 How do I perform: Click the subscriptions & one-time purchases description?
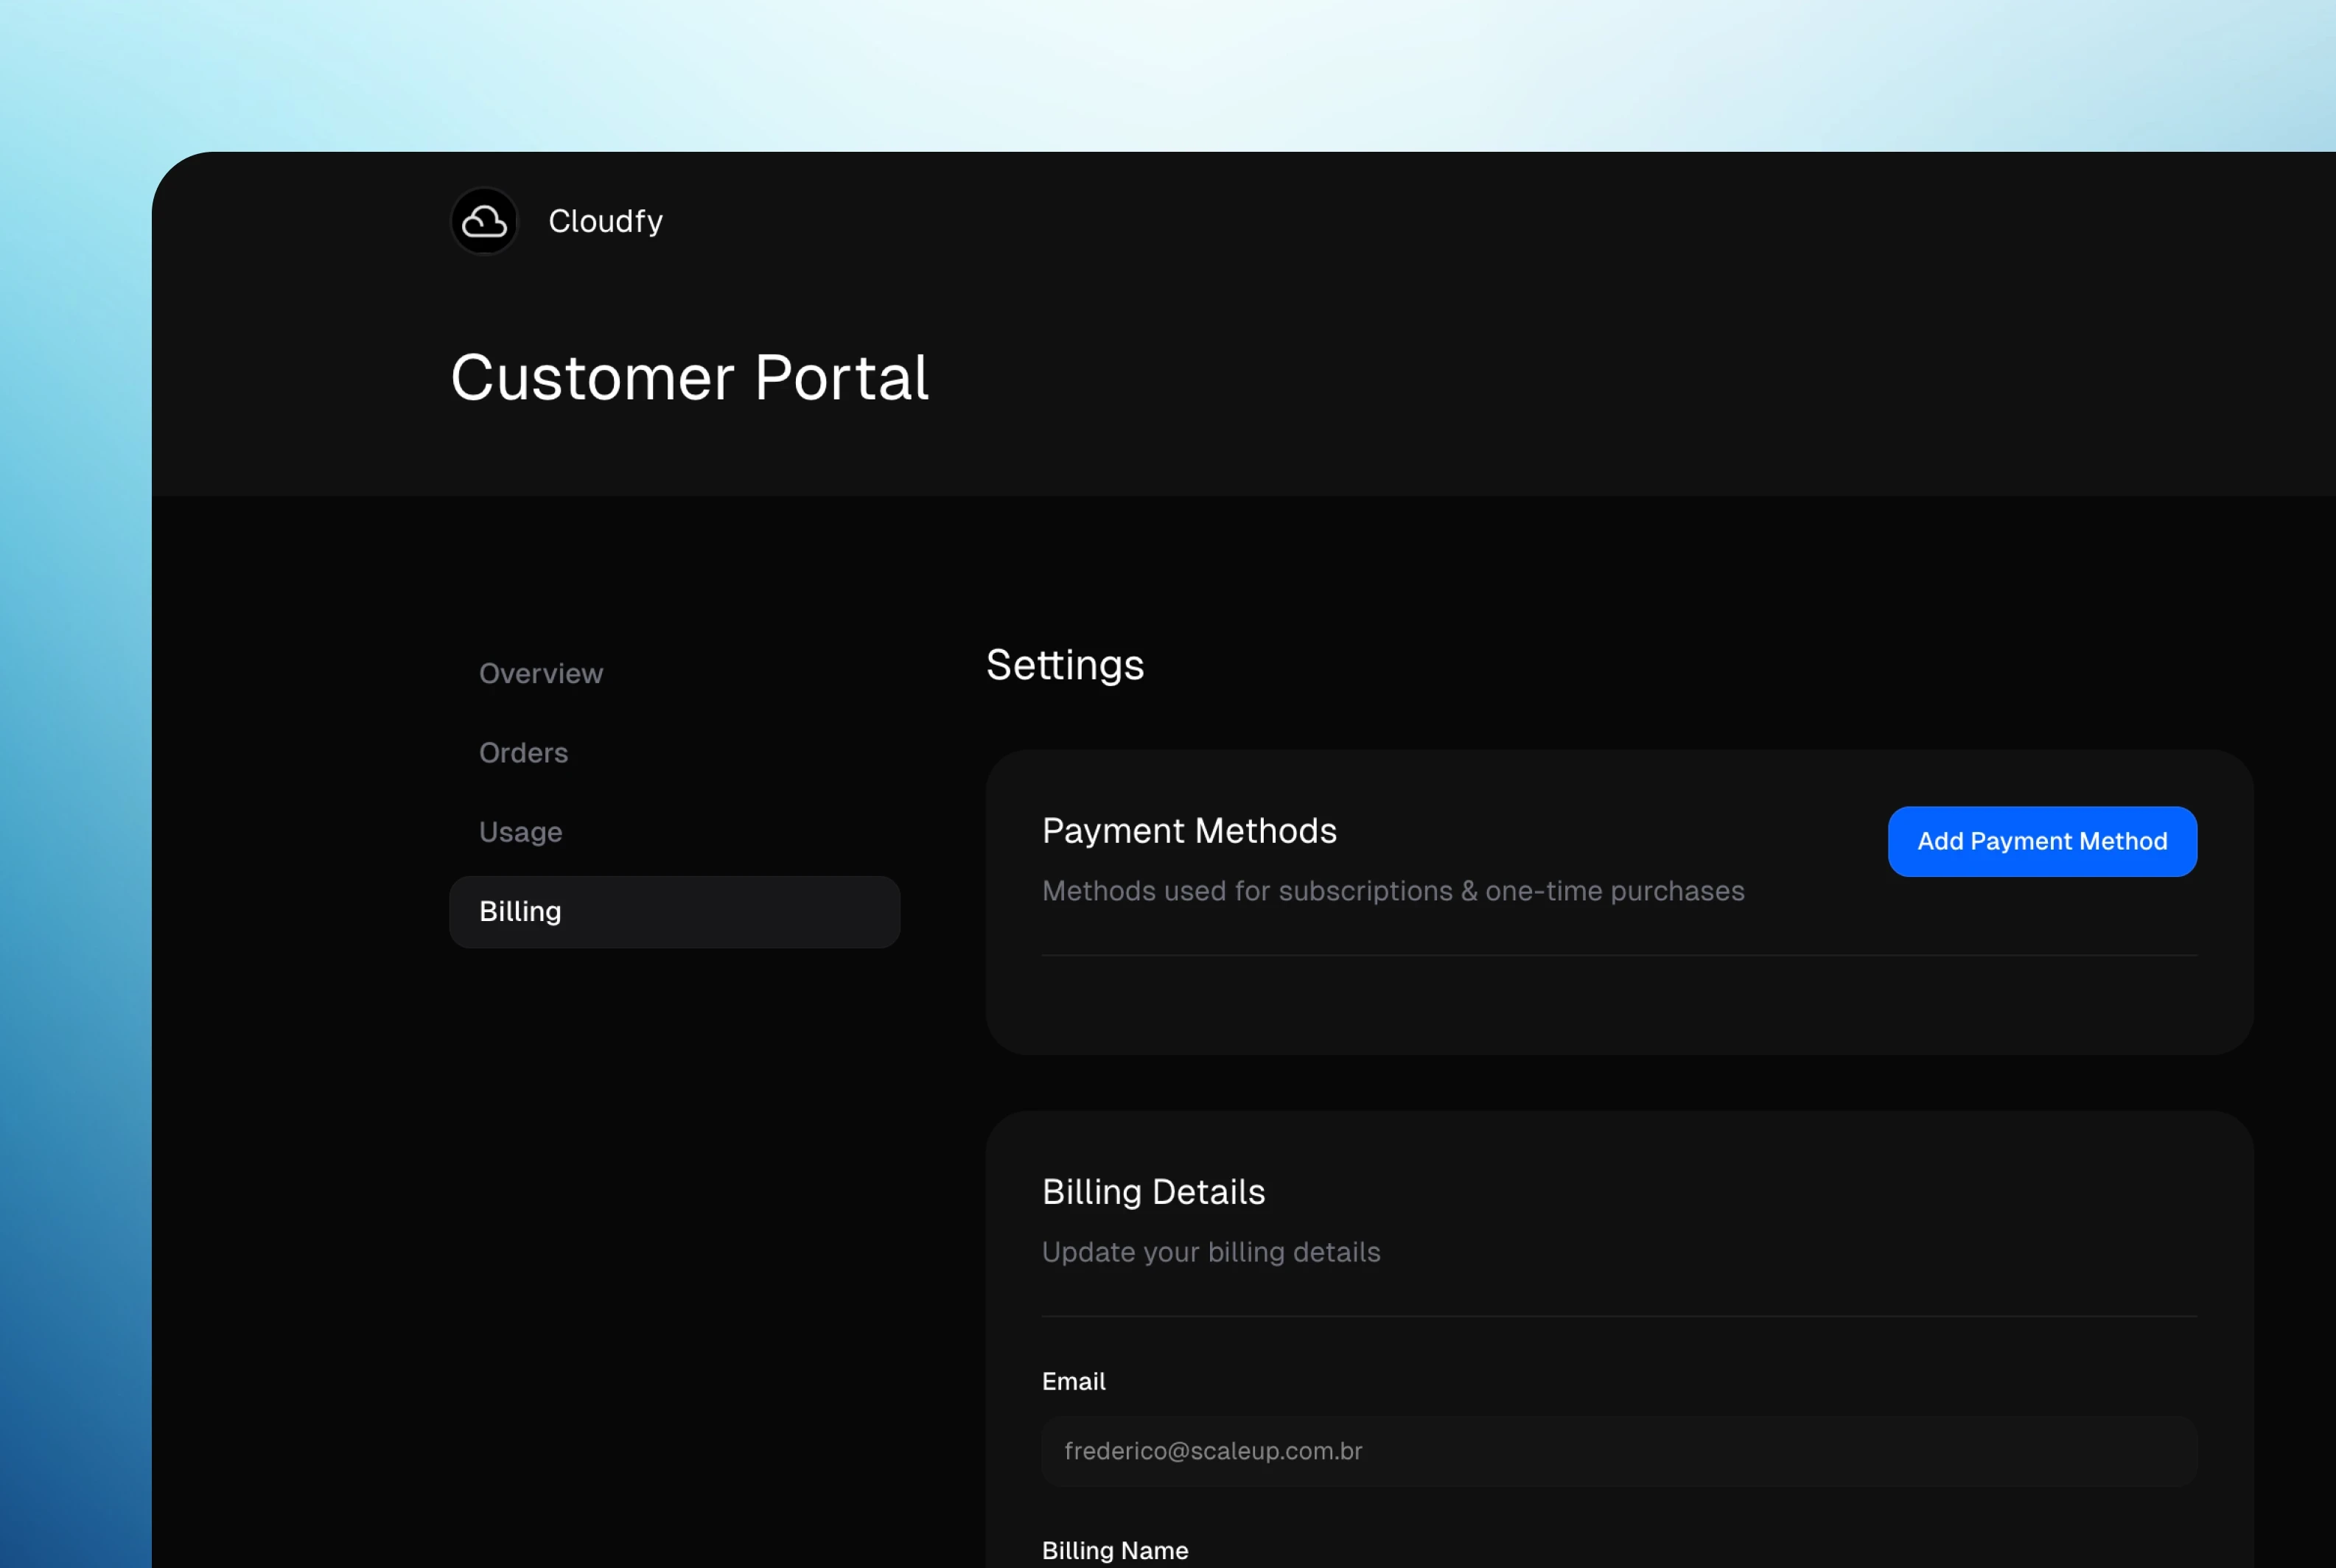[x=1392, y=891]
